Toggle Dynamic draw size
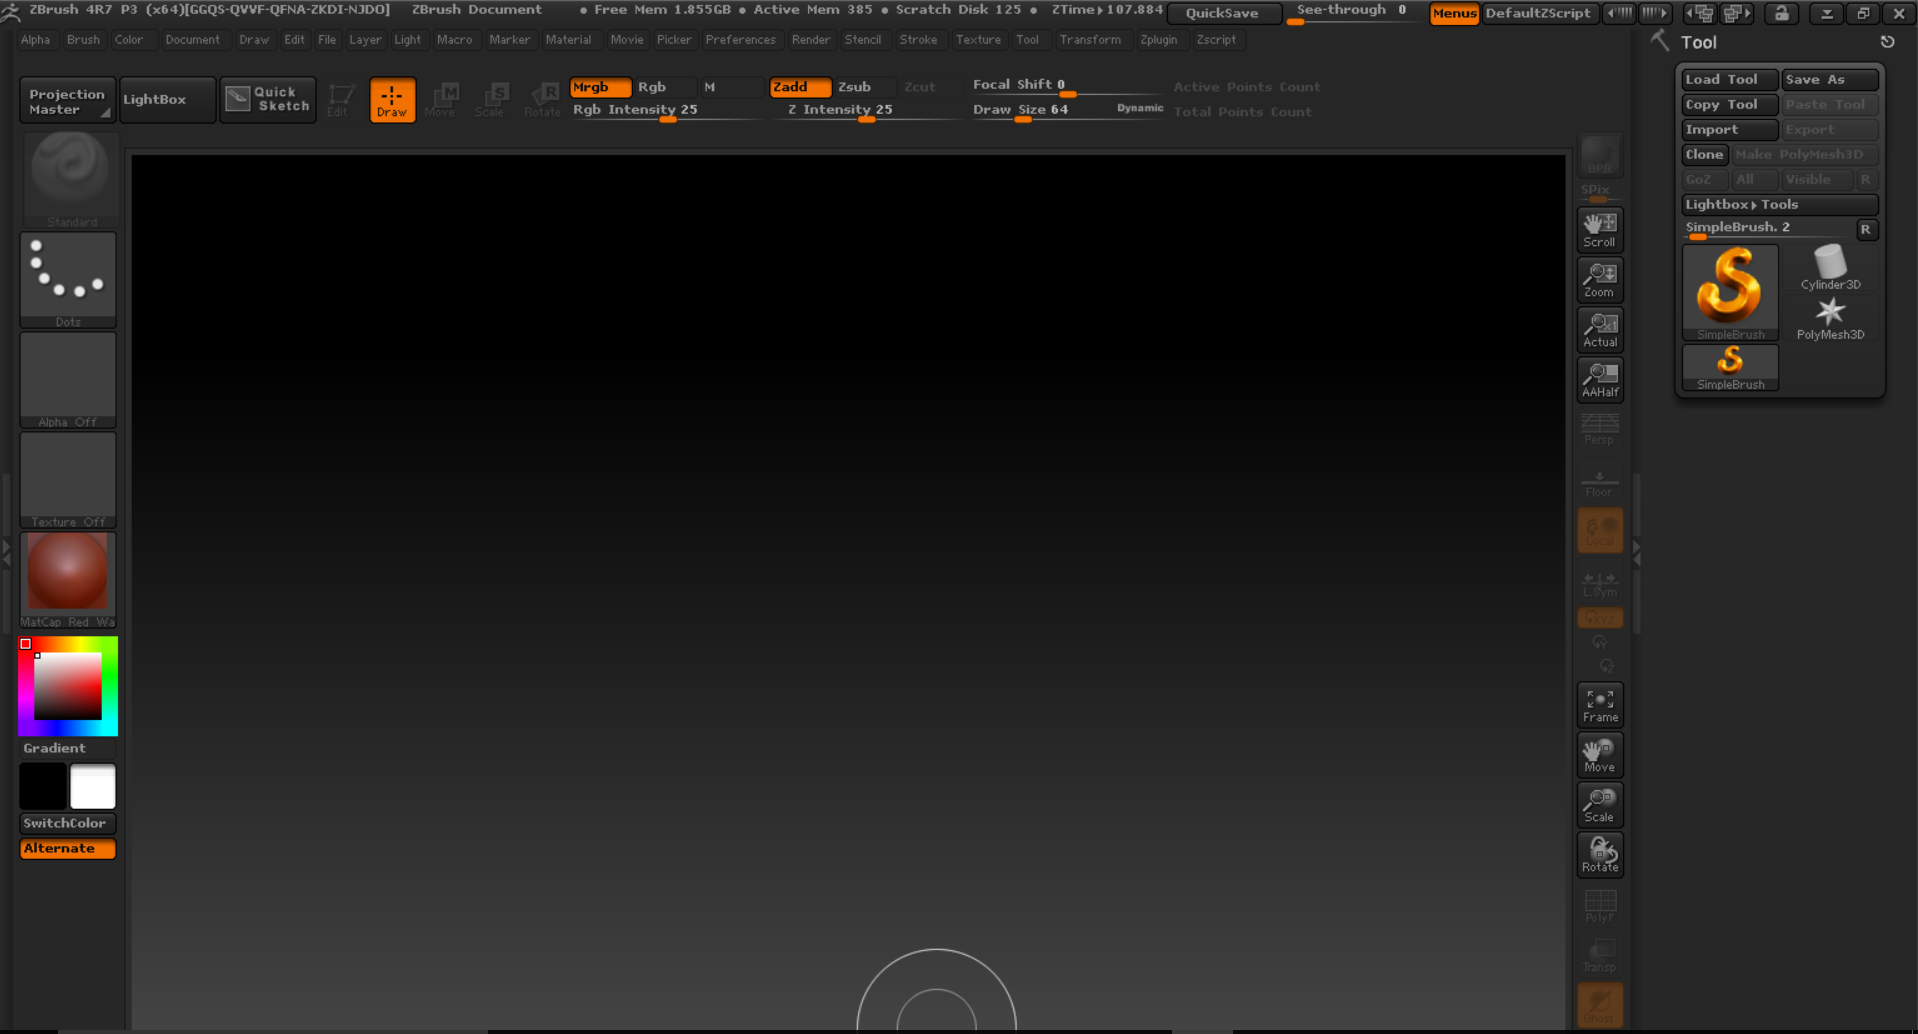The image size is (1918, 1034). 1140,108
